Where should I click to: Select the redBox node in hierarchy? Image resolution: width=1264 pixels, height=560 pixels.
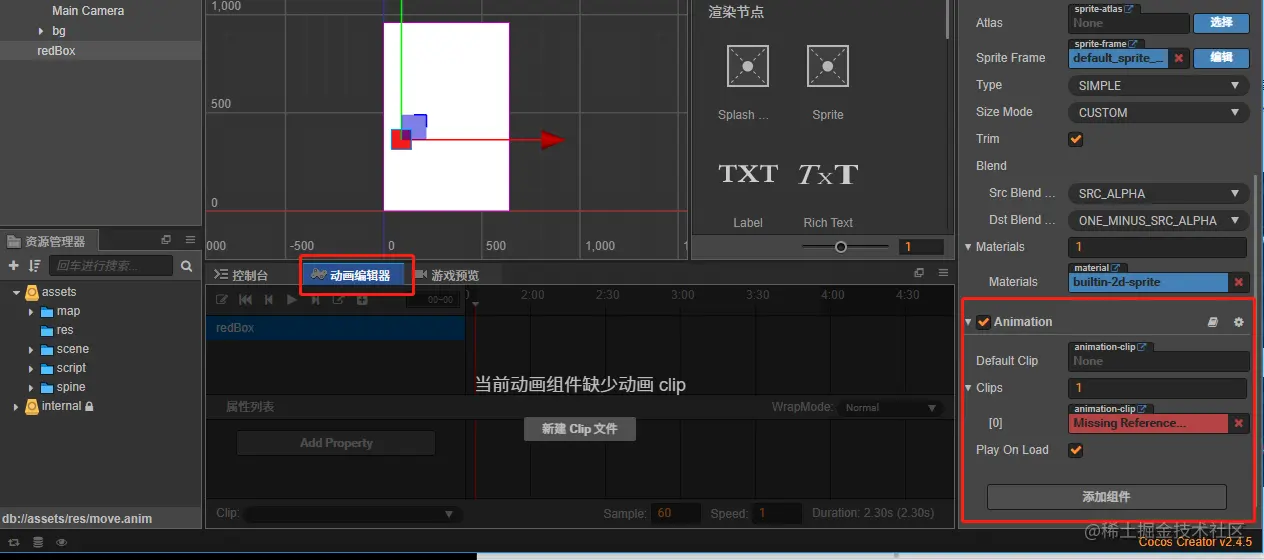100,51
